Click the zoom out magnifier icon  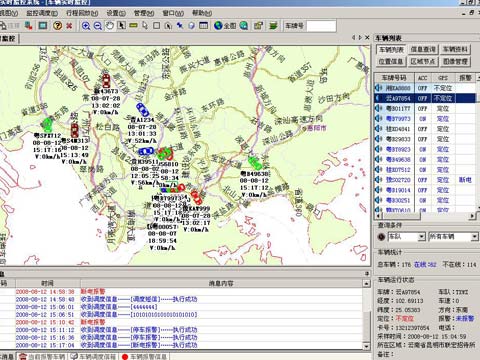point(98,26)
